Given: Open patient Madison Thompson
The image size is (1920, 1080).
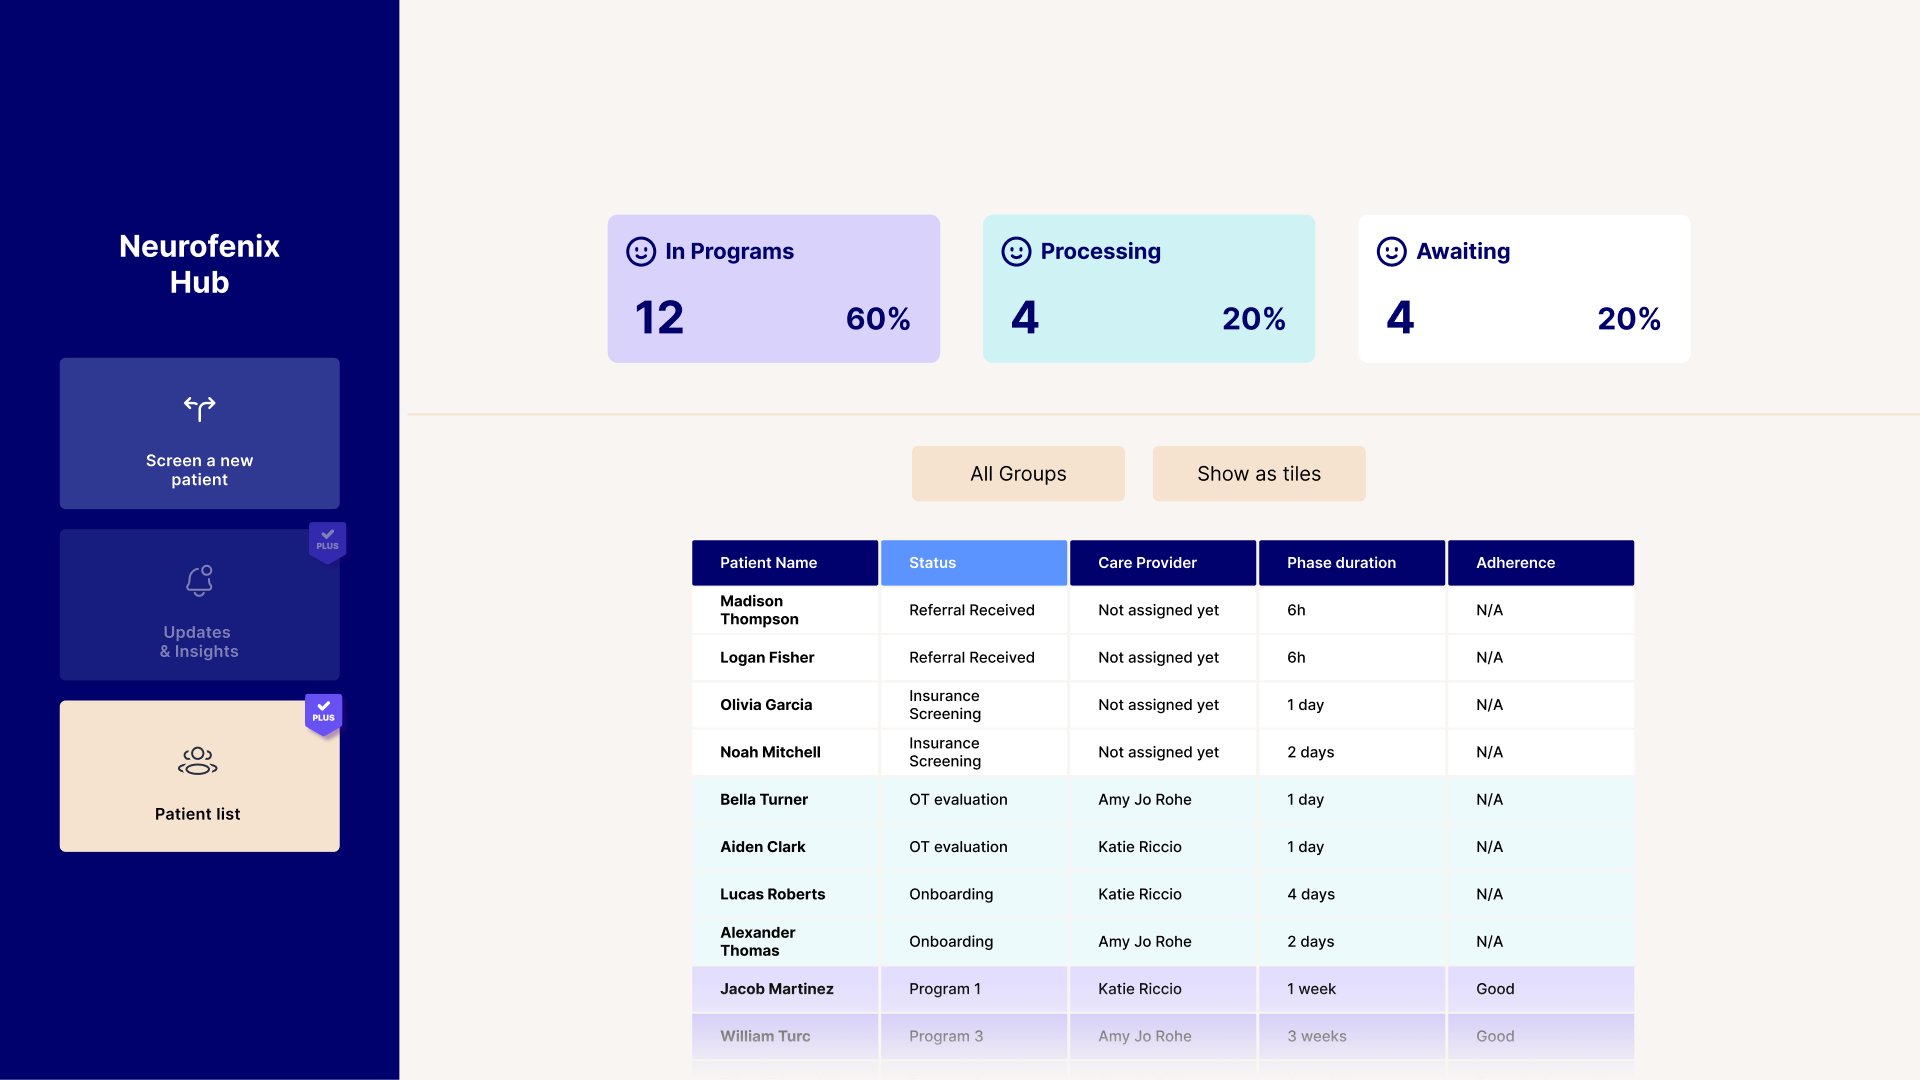Looking at the screenshot, I should tap(759, 610).
